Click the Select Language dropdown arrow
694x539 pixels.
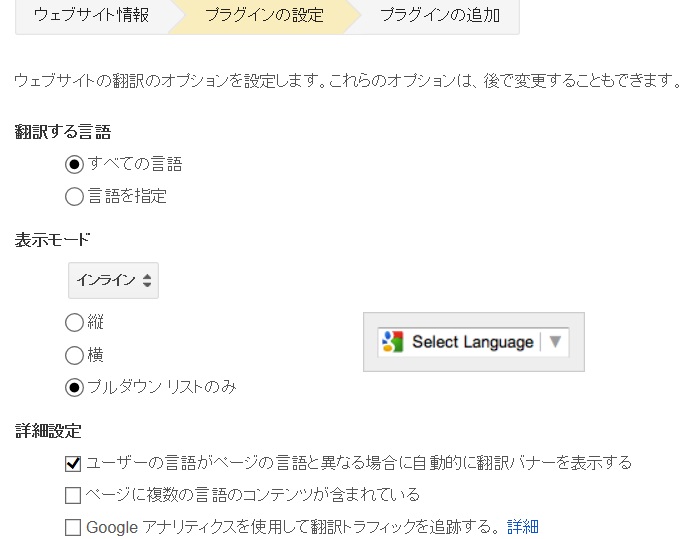pyautogui.click(x=555, y=342)
